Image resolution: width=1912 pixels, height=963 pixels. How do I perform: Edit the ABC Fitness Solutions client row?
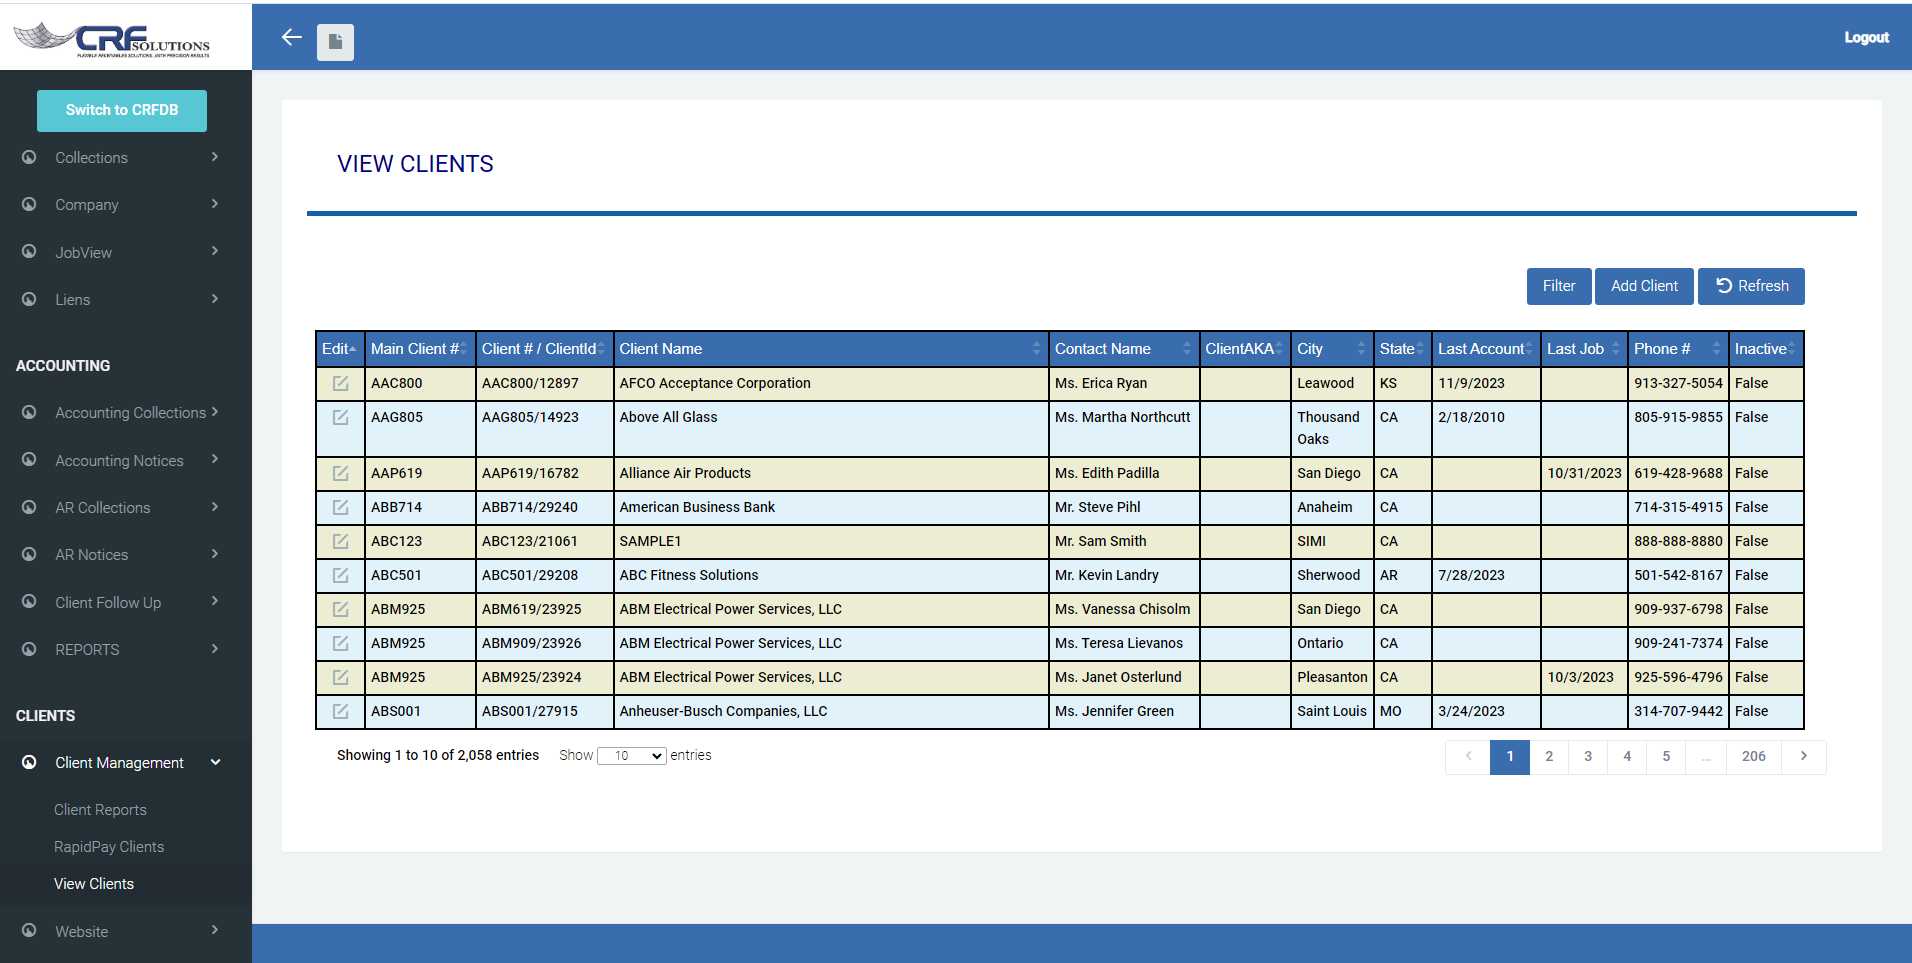coord(340,575)
